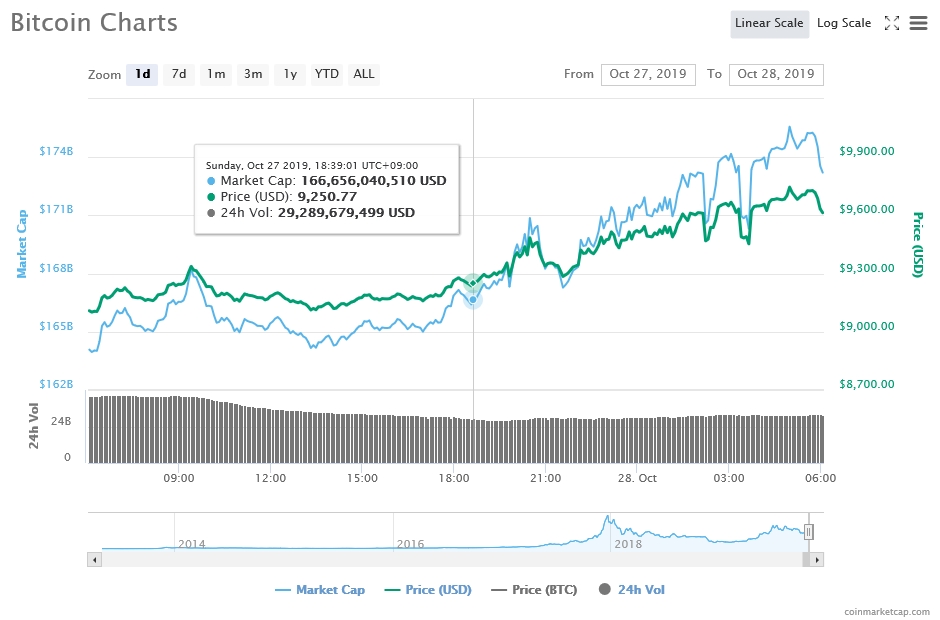Choose the 1y zoom option
Viewport: 940px width, 620px height.
pos(290,74)
